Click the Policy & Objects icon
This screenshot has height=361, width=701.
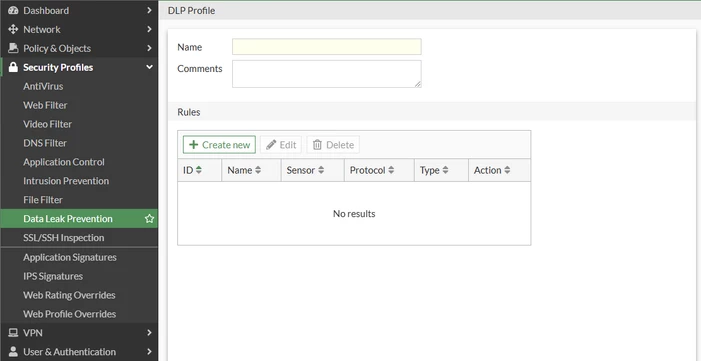click(13, 48)
